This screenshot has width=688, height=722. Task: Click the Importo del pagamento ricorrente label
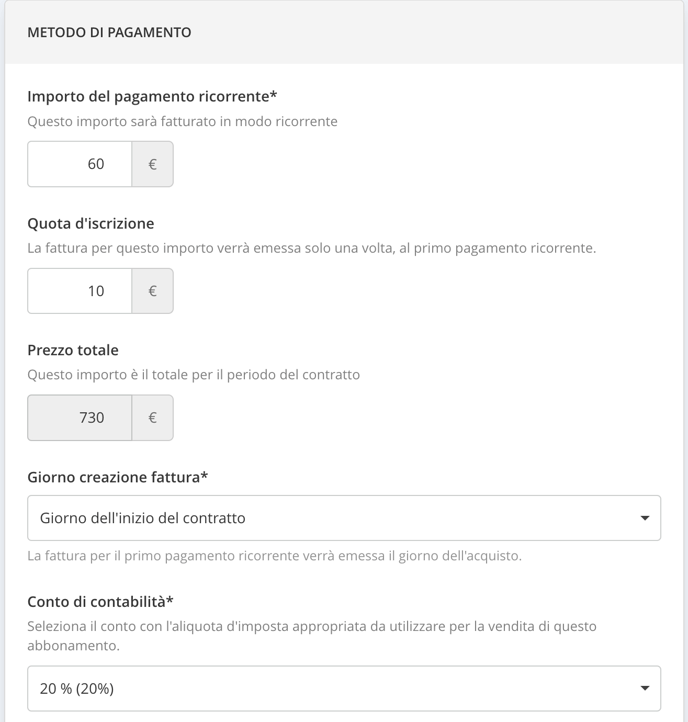(x=152, y=97)
